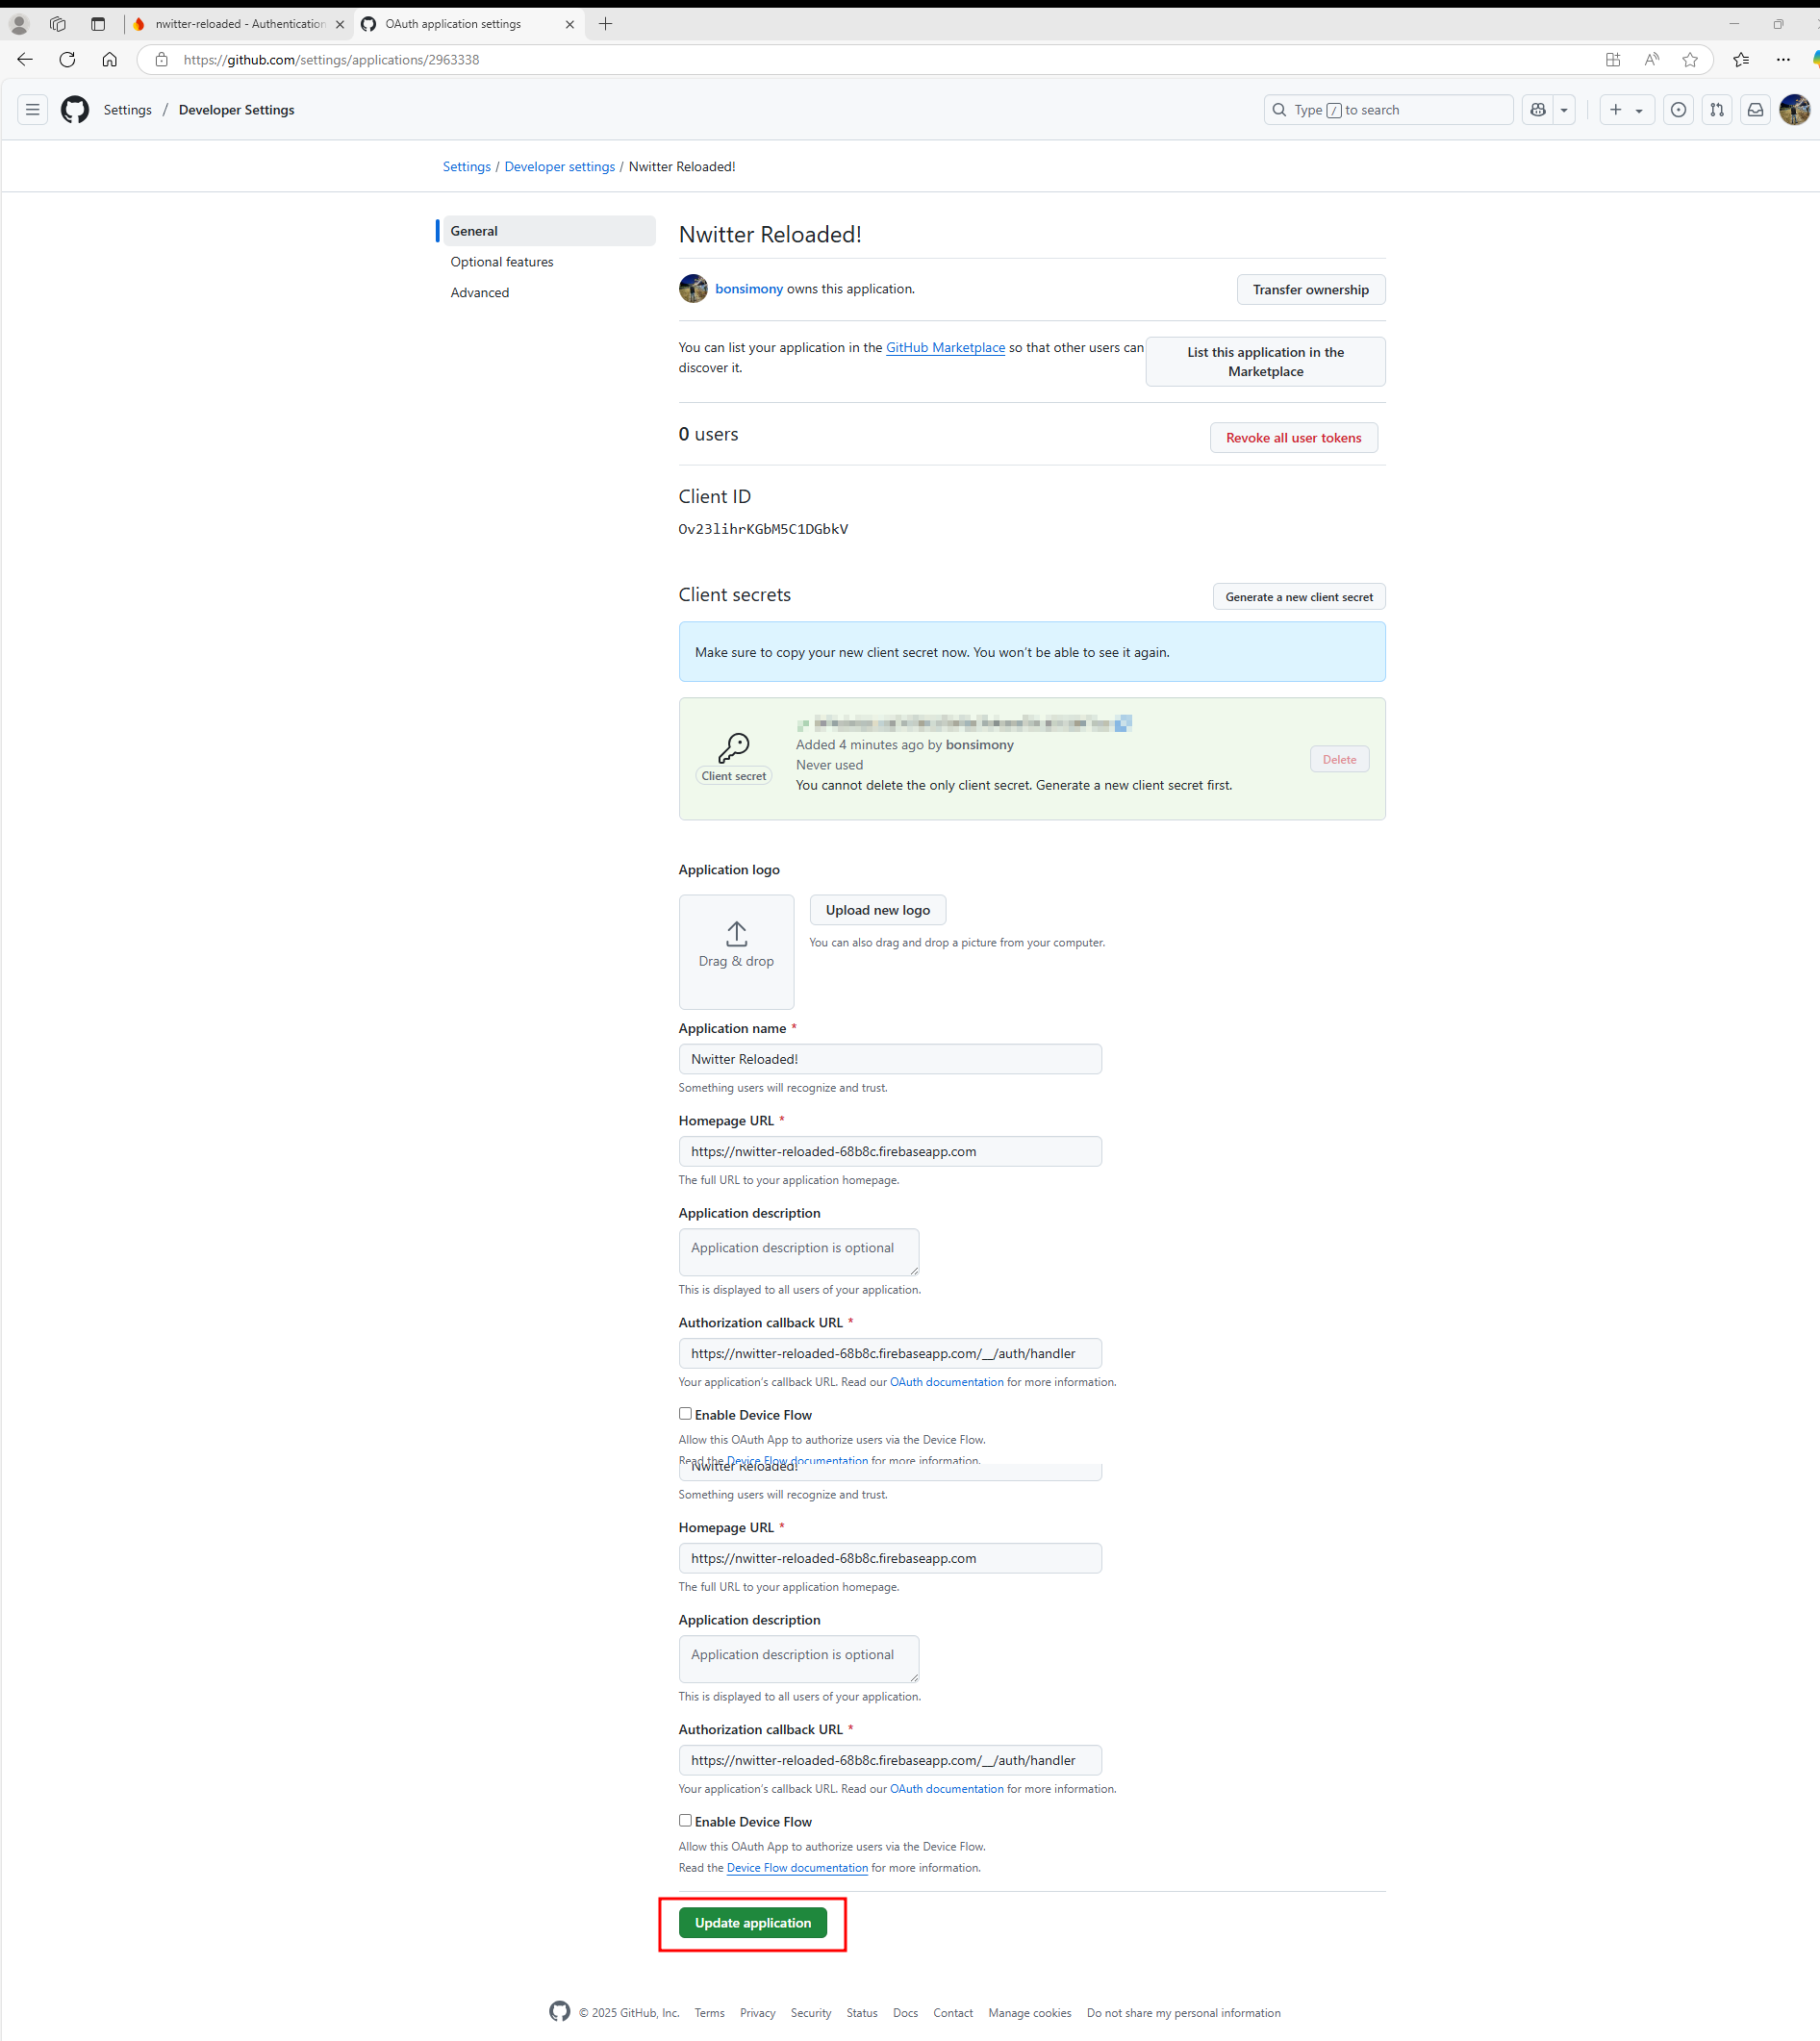
Task: Open the GitHub global navigation hamburger menu
Action: (x=33, y=110)
